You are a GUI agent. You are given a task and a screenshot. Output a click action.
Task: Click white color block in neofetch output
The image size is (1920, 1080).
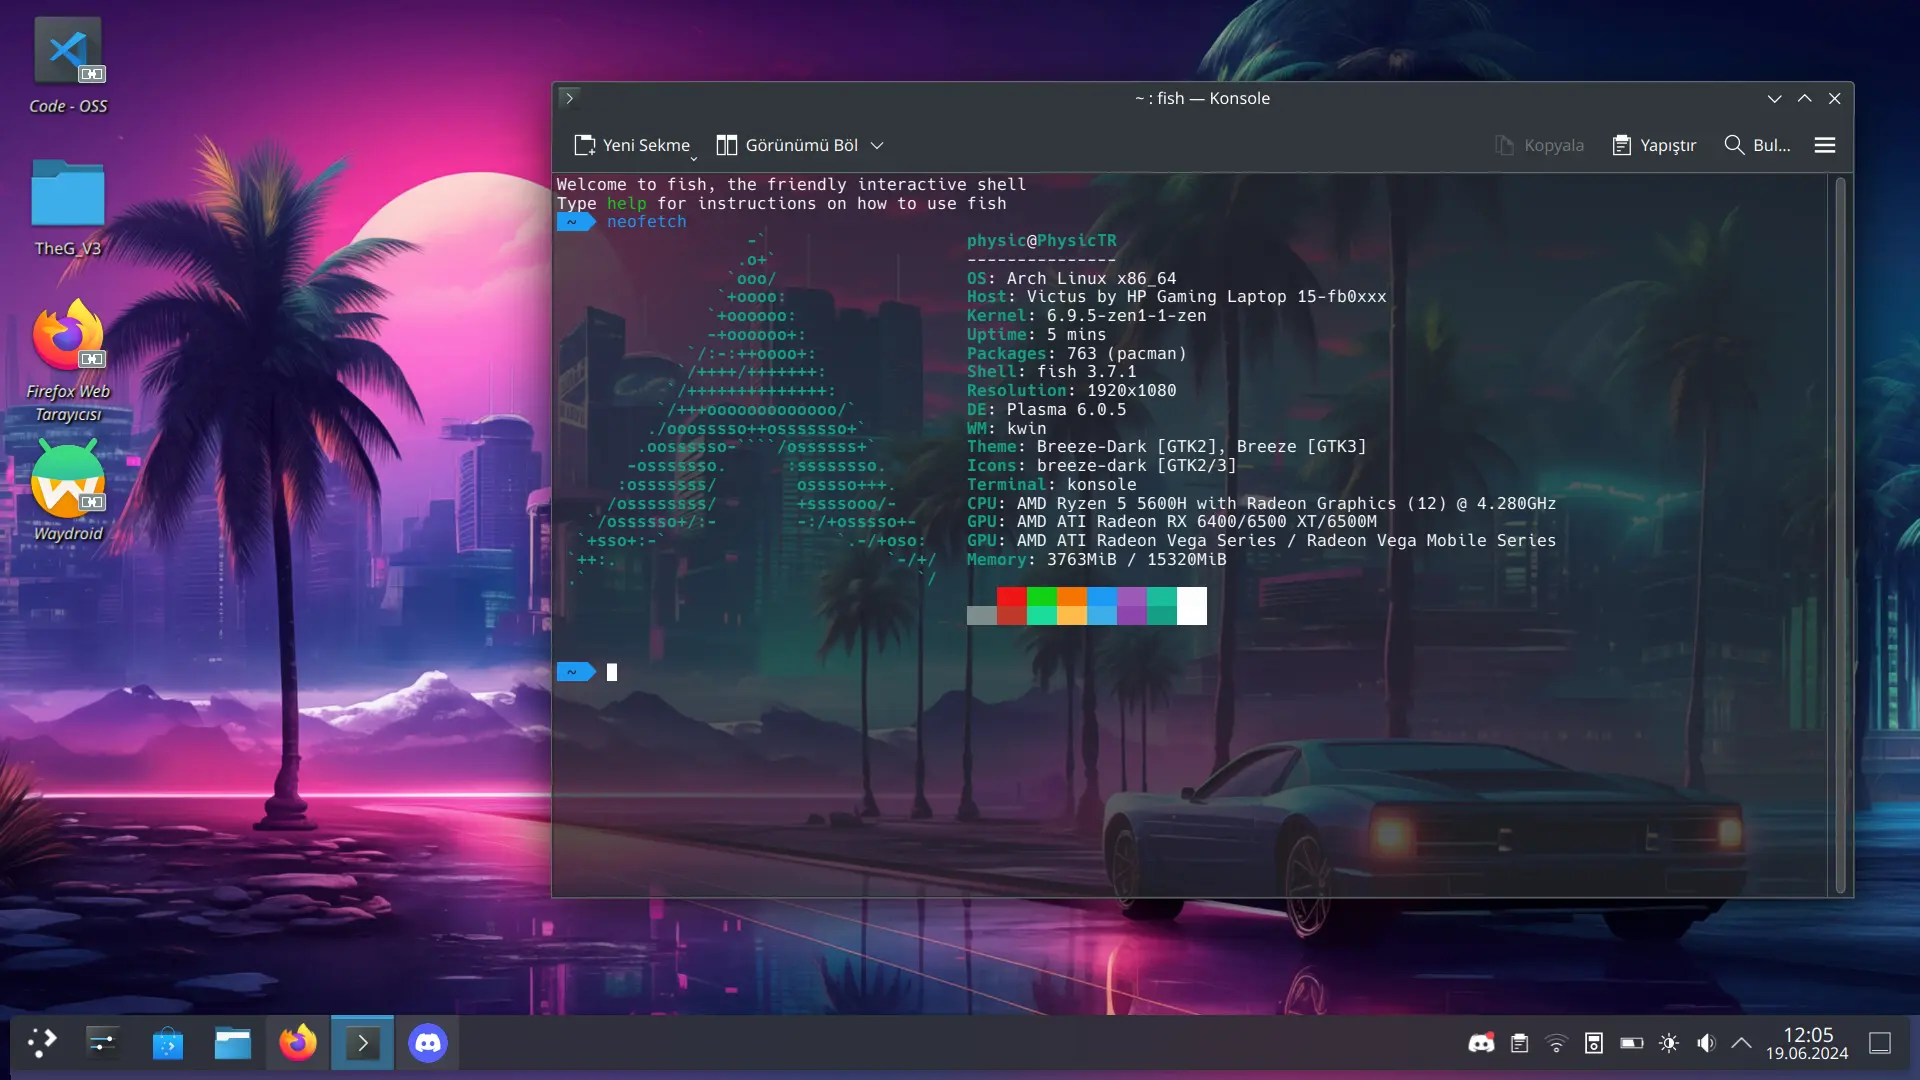(x=1191, y=606)
